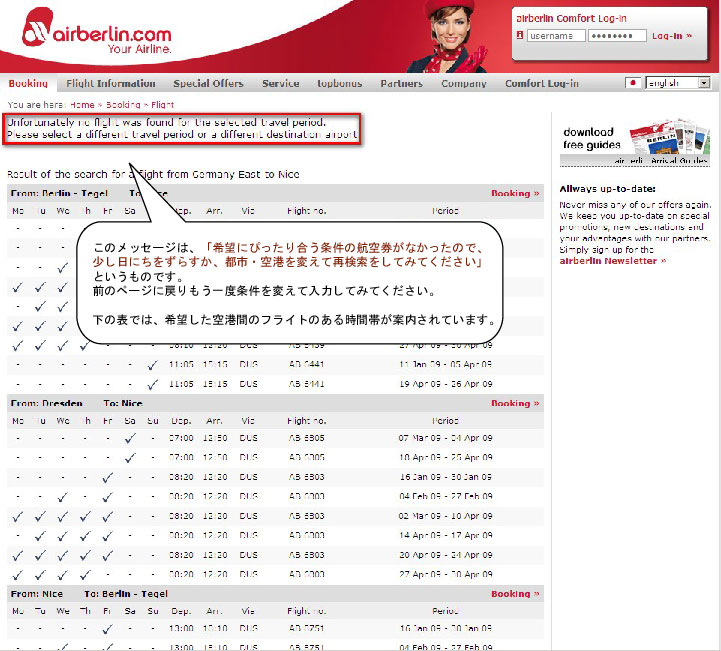Click the Home breadcrumb link
The height and width of the screenshot is (651, 721).
point(82,104)
